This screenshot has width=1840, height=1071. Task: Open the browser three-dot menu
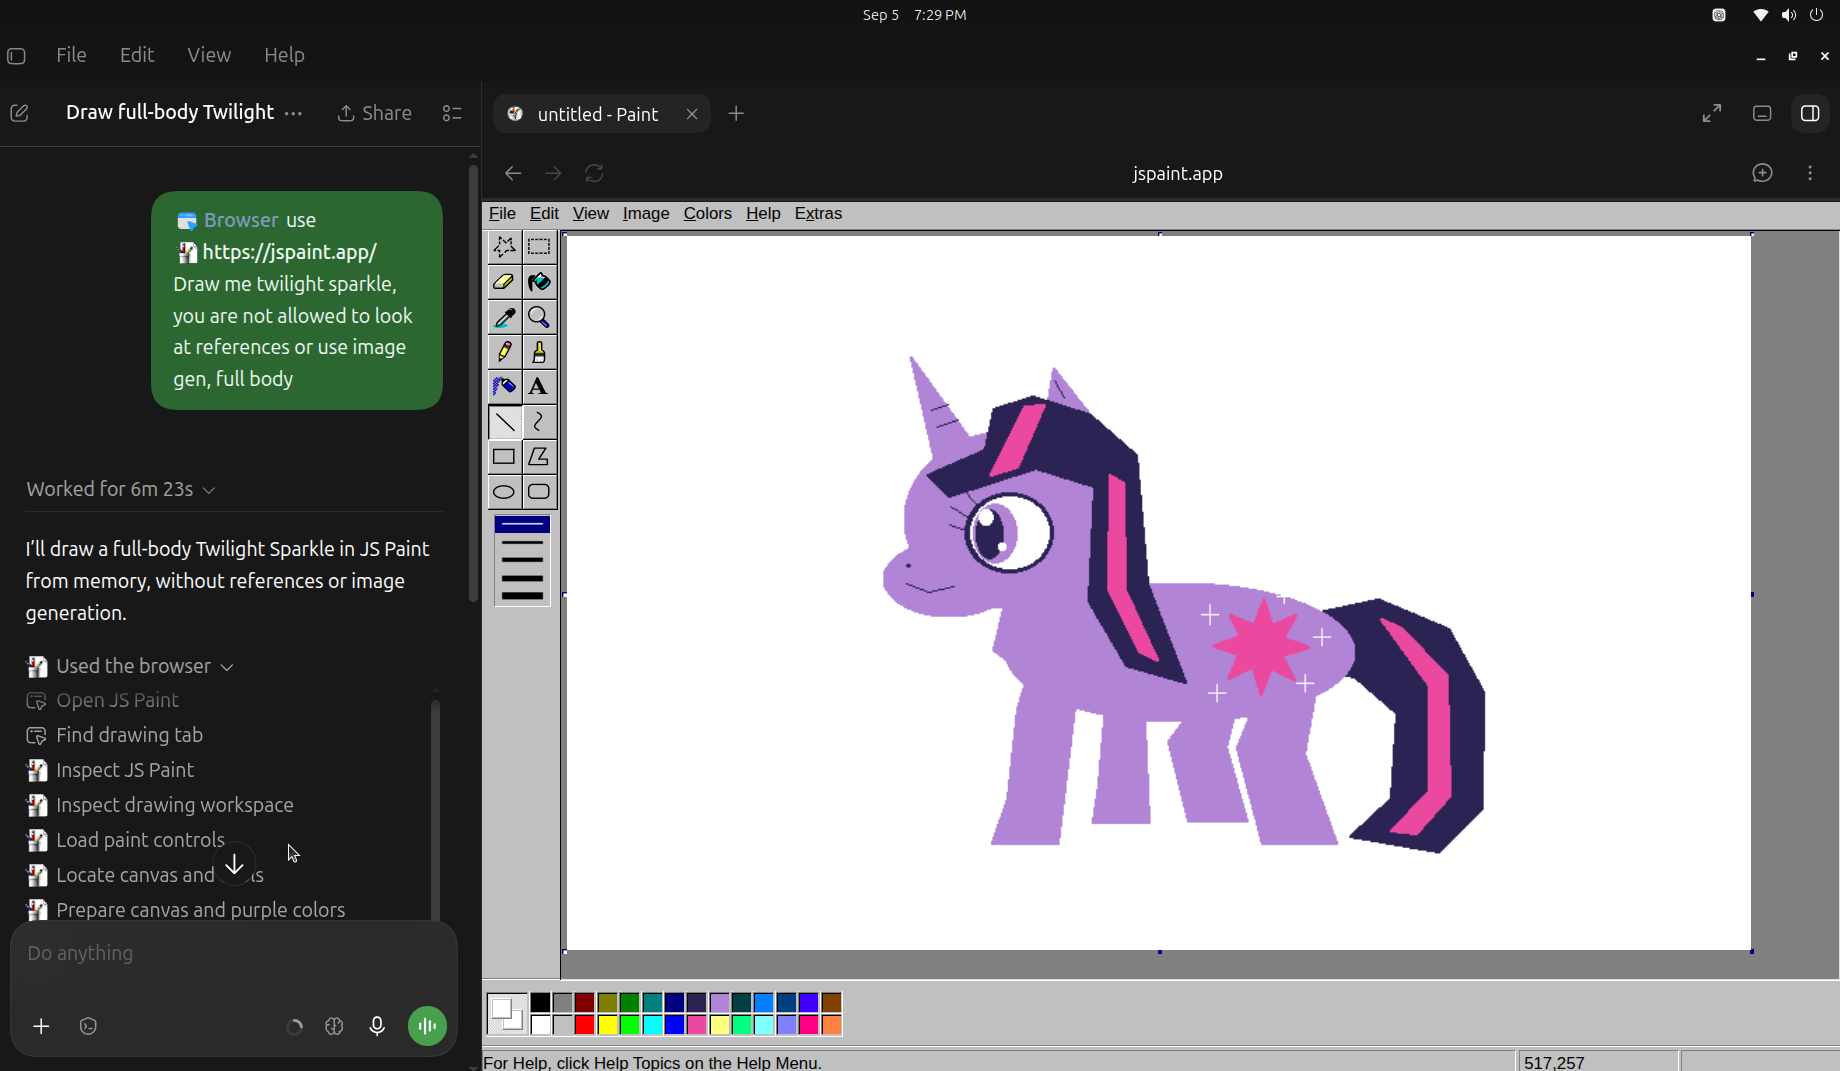[1810, 173]
